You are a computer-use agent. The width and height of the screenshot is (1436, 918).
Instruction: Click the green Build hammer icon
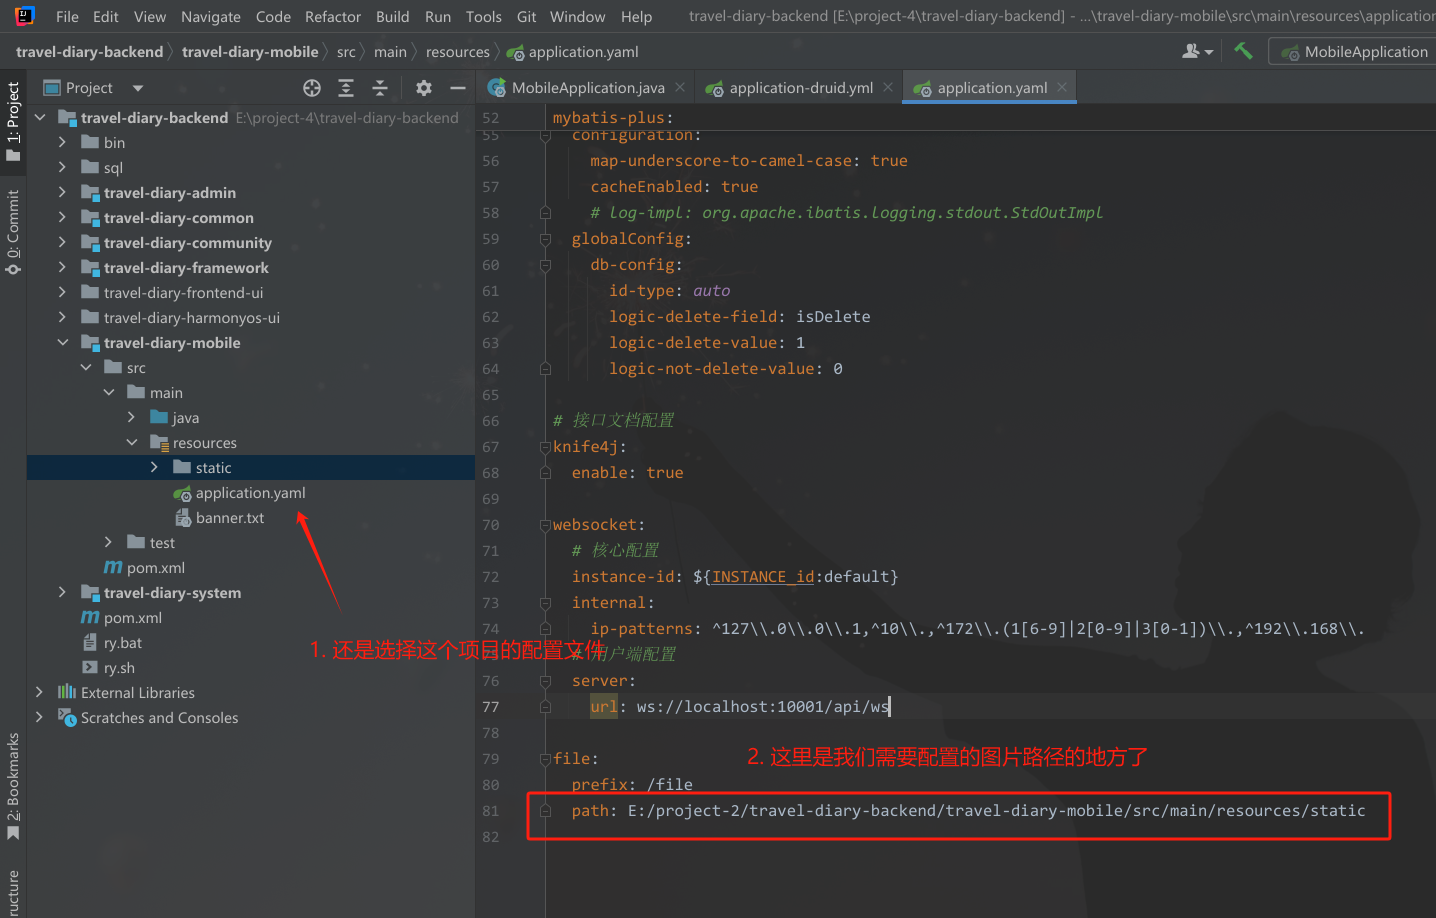[1243, 51]
